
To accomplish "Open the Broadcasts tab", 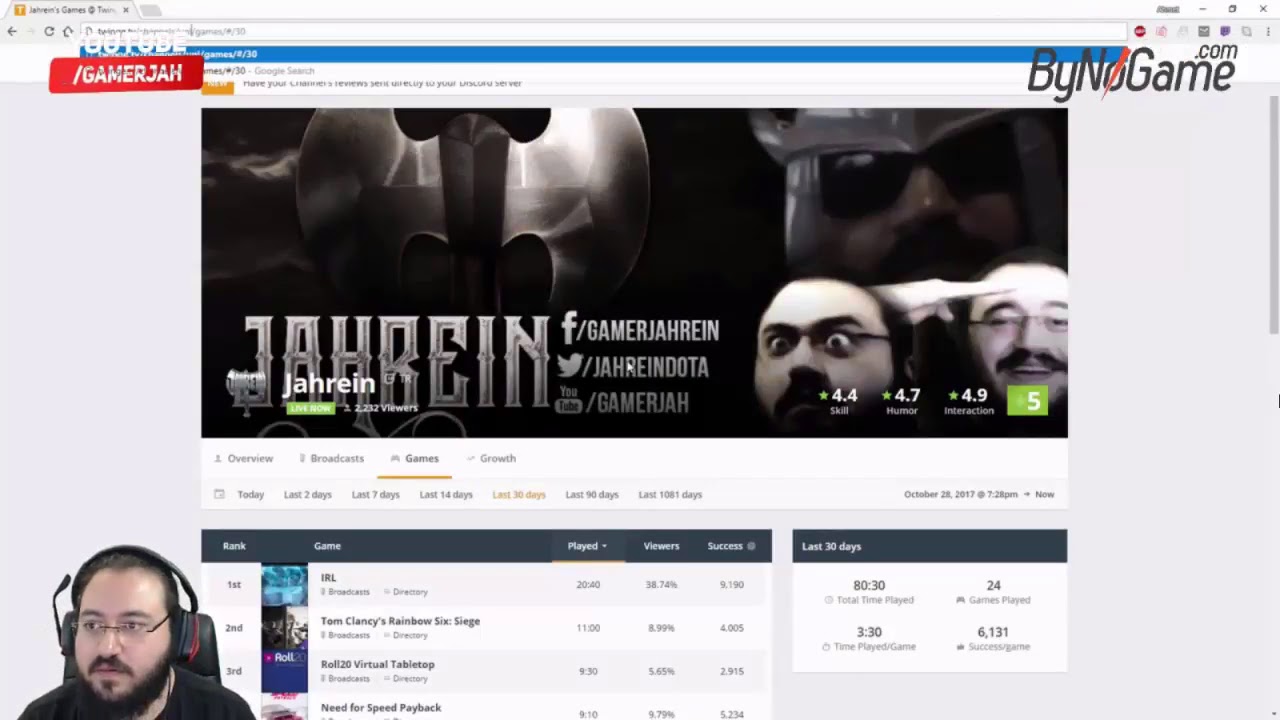I will coord(331,458).
